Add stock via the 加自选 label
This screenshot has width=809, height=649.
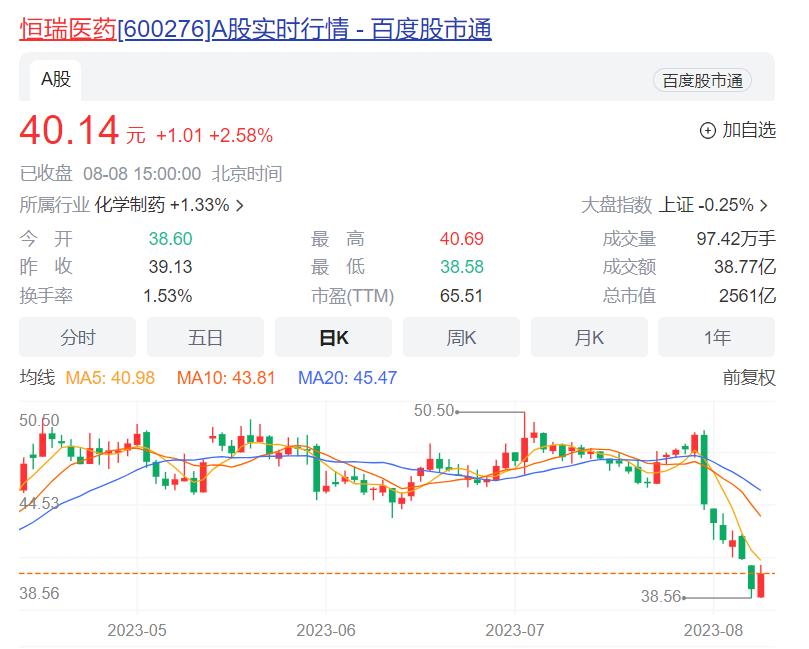pyautogui.click(x=749, y=130)
